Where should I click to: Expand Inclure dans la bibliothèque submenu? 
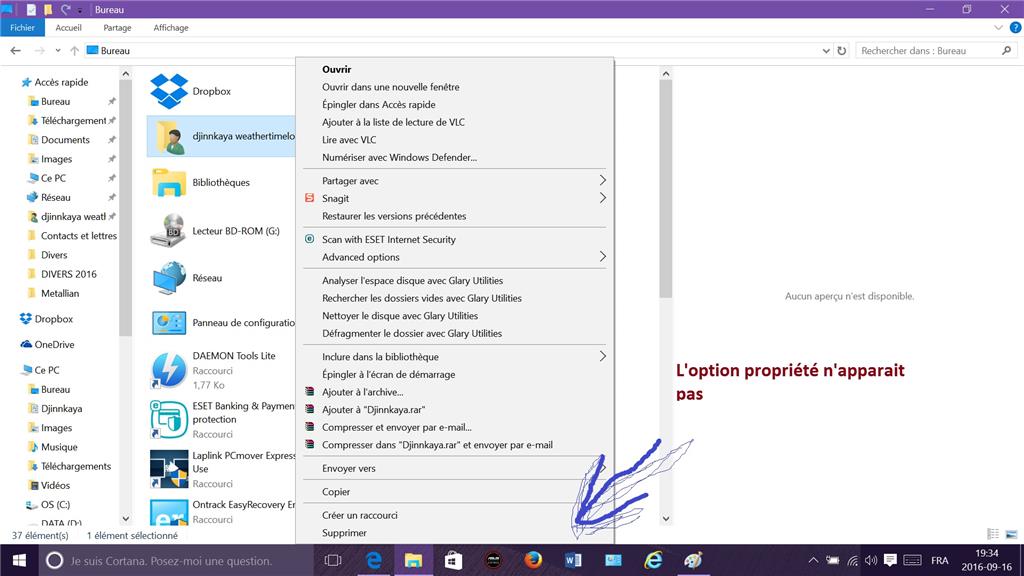(x=603, y=357)
